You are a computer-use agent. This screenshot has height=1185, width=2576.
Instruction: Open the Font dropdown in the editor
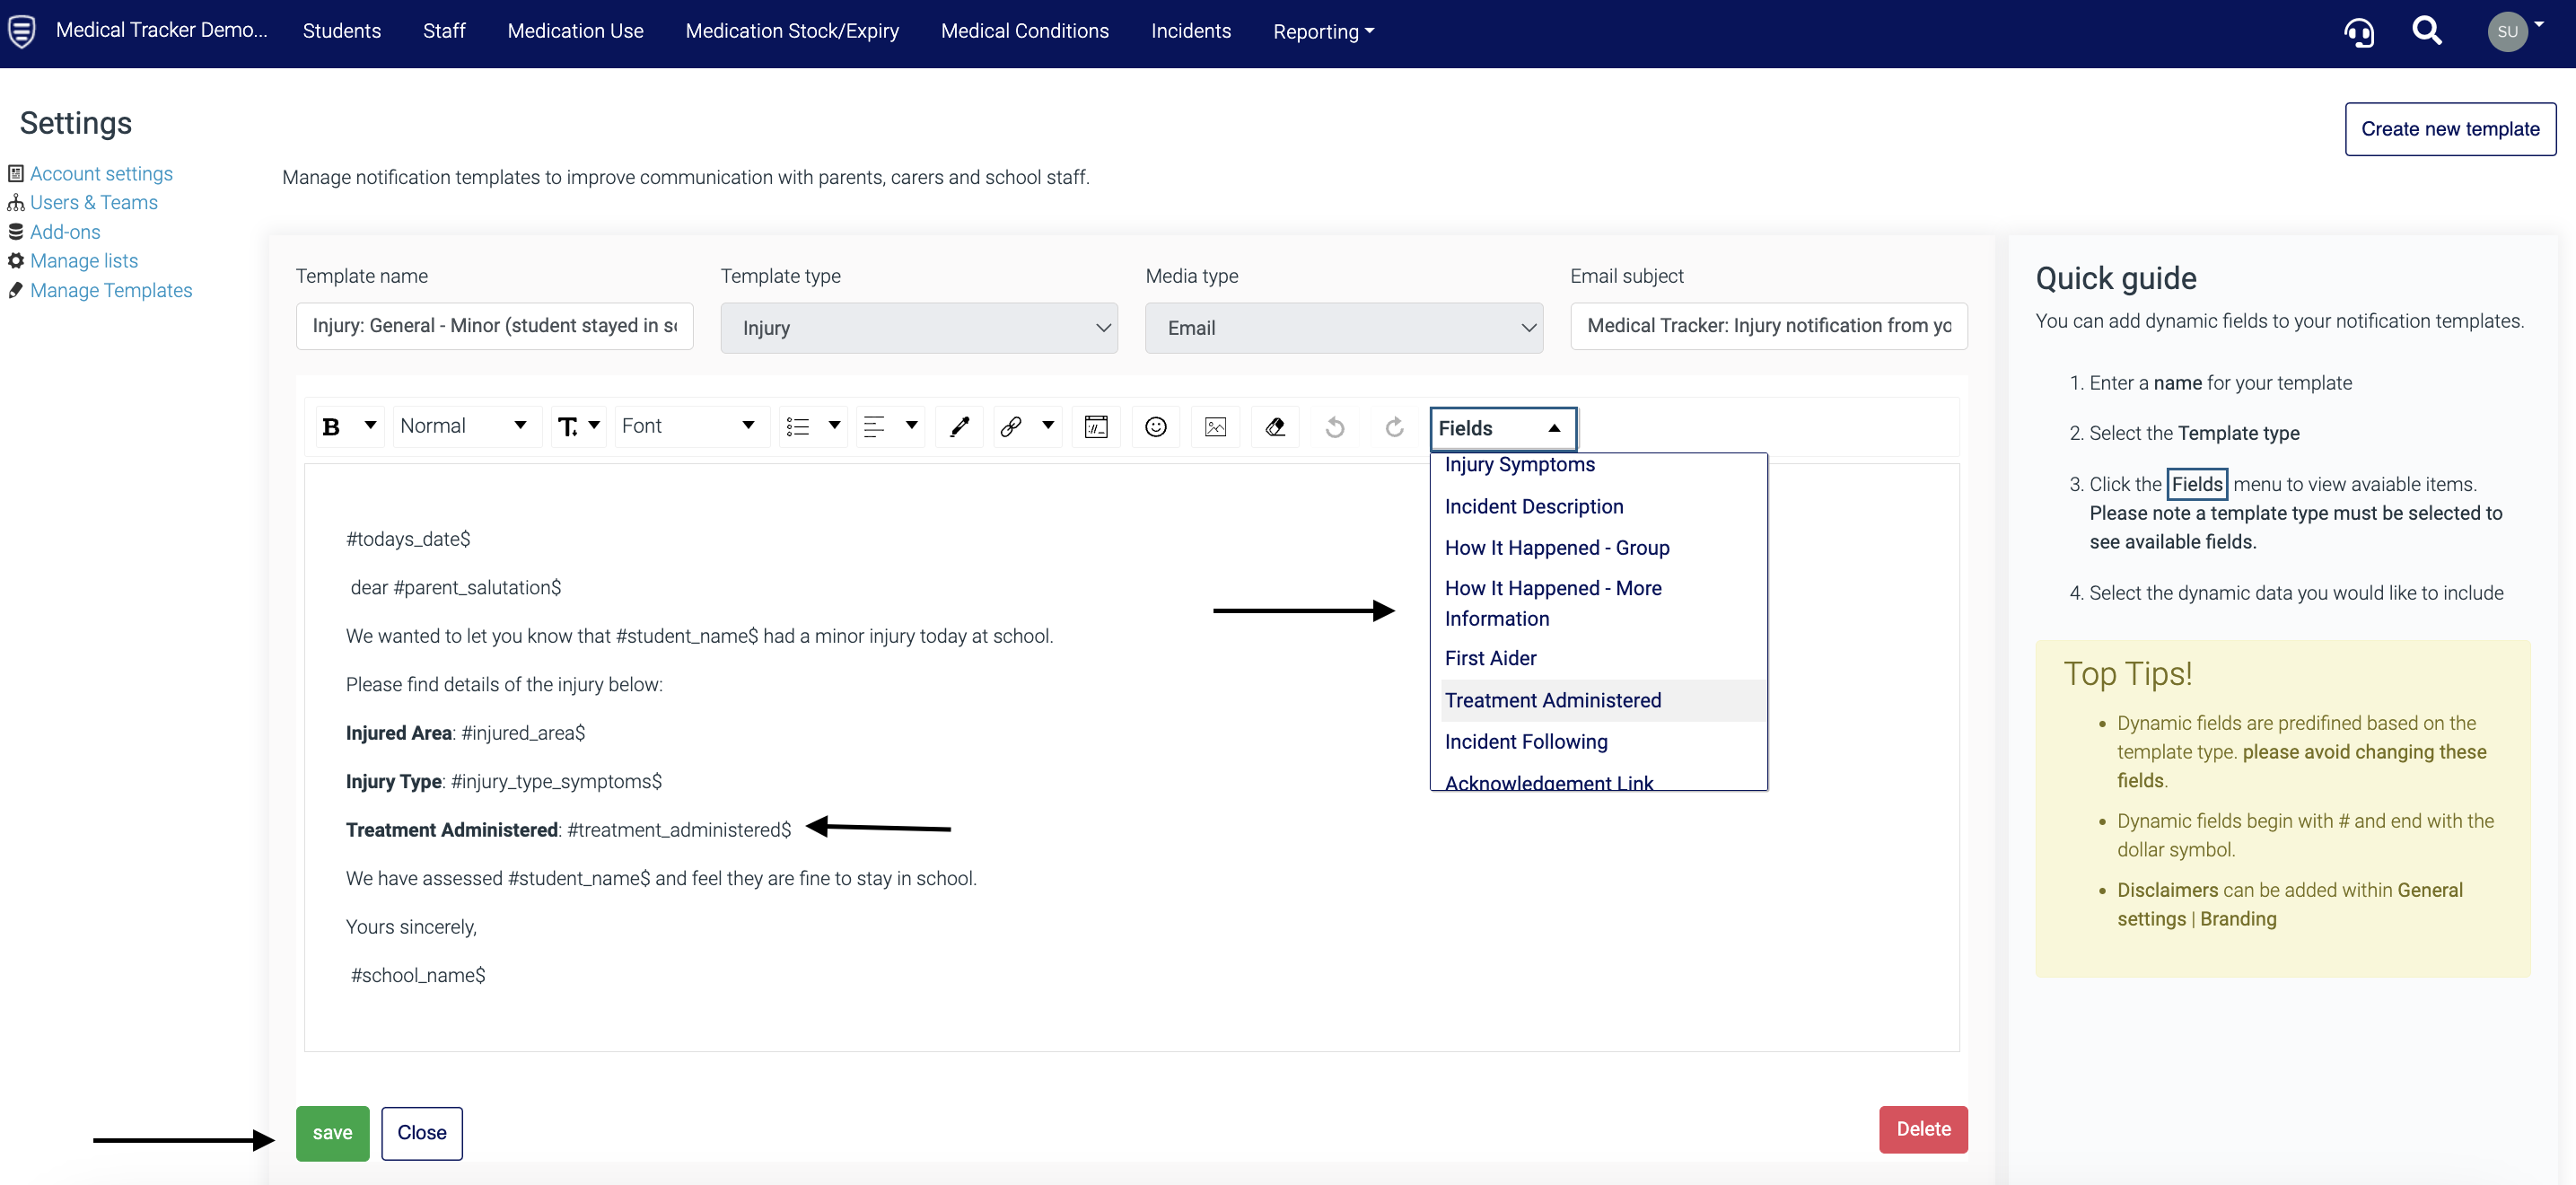[690, 426]
